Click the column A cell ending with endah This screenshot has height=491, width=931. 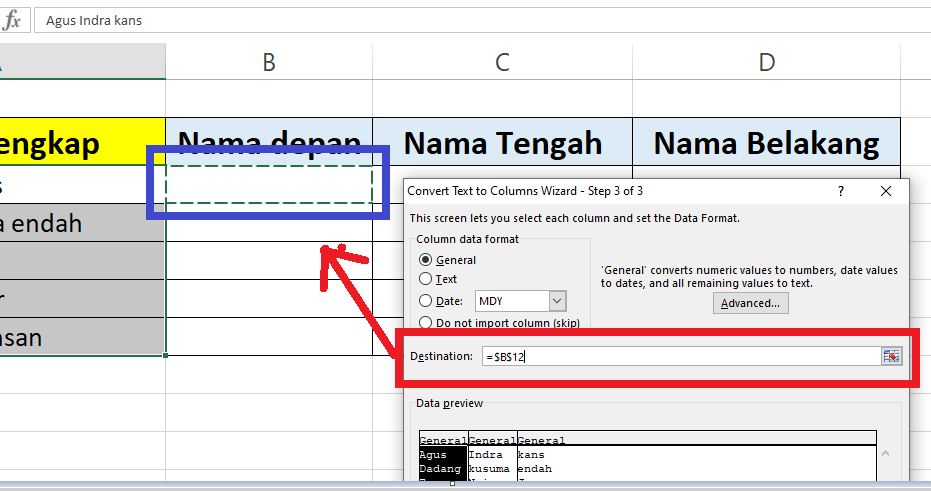click(x=83, y=223)
